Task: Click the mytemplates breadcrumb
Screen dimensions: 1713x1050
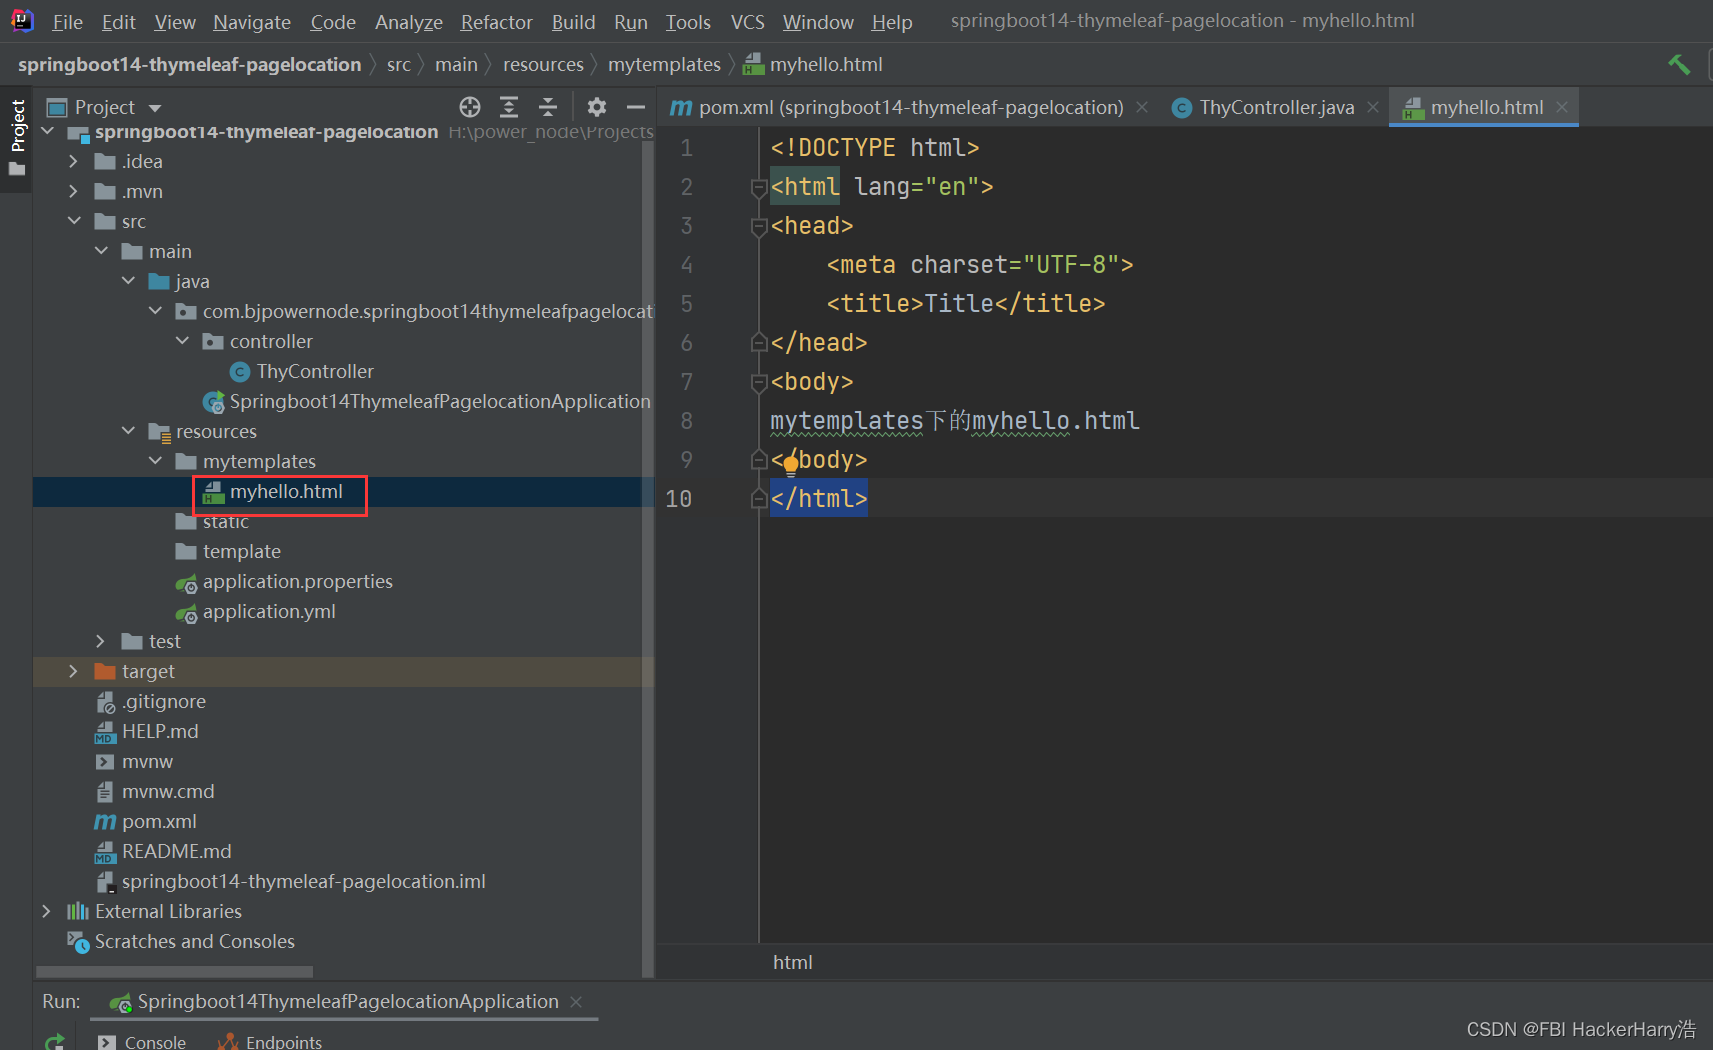Action: 664,65
